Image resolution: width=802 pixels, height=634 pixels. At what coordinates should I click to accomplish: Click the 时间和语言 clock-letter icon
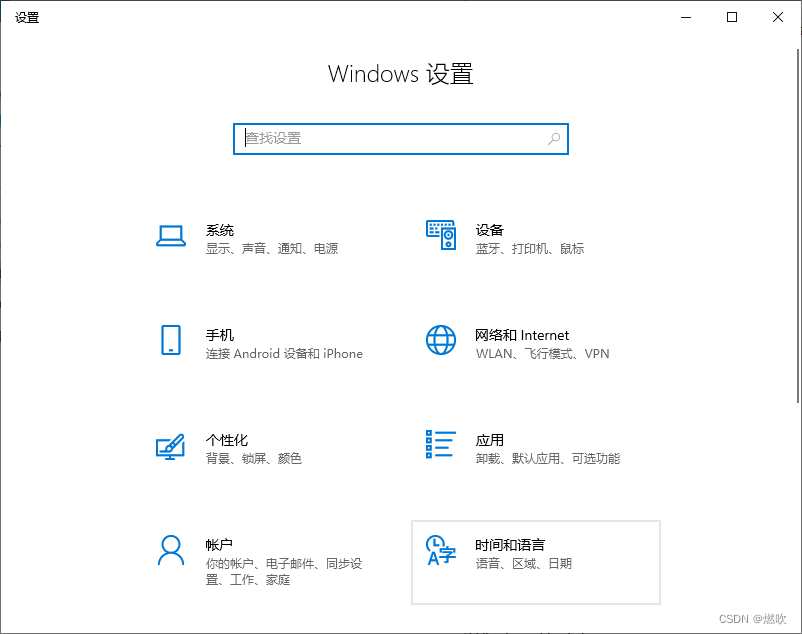coord(441,550)
